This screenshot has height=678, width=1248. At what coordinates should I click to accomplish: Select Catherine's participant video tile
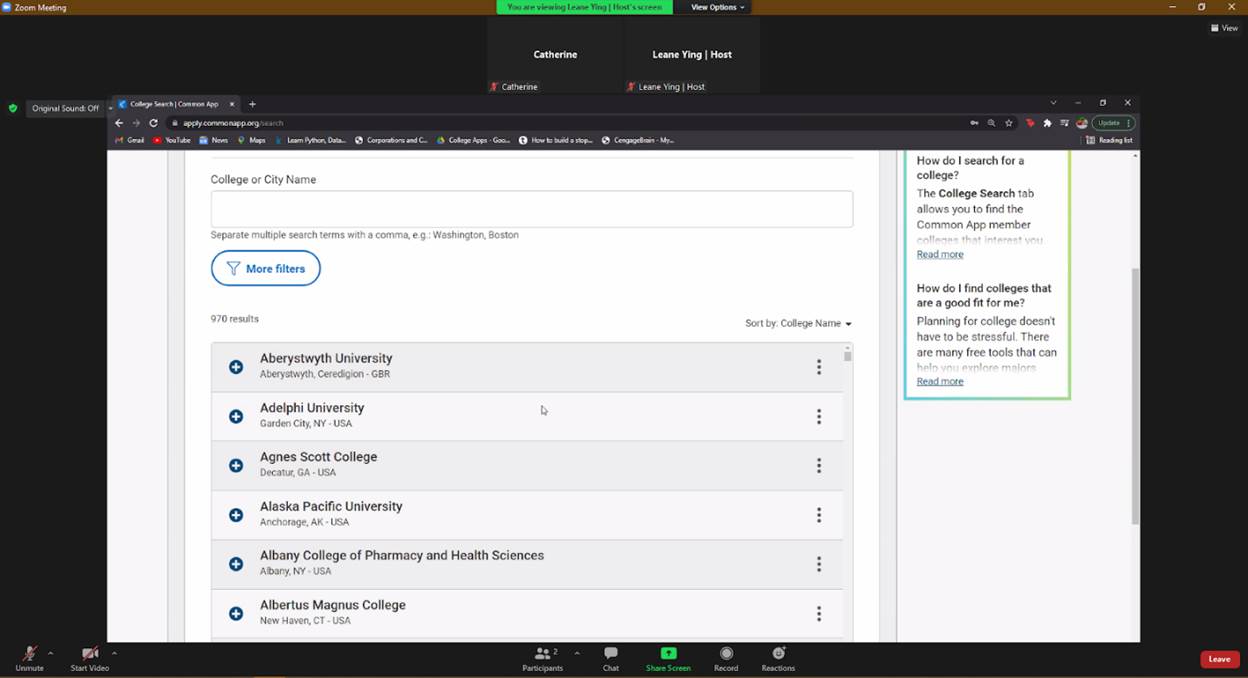[x=555, y=55]
